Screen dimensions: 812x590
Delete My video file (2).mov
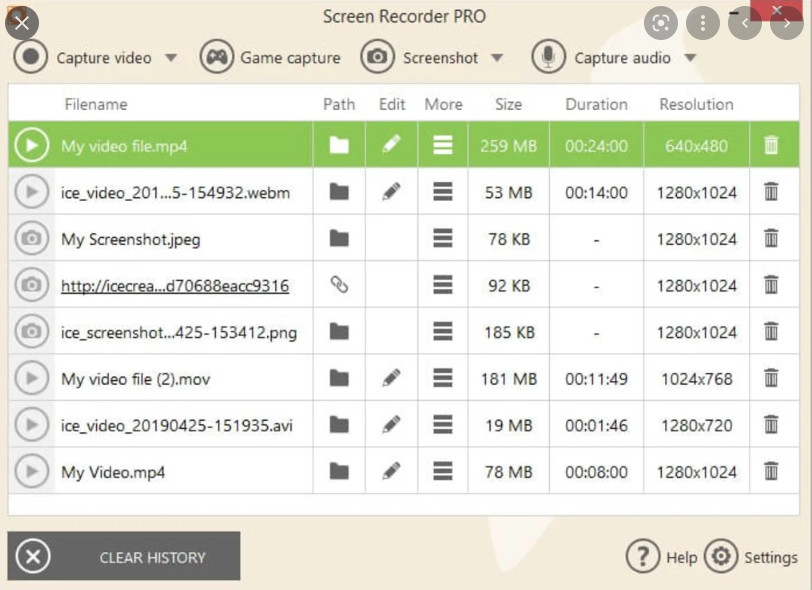(771, 378)
